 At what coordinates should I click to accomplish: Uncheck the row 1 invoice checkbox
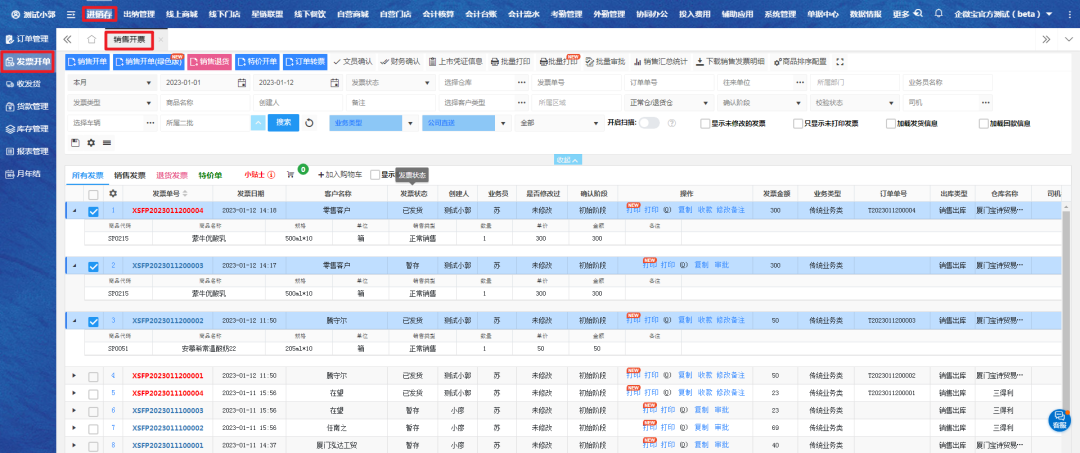click(x=93, y=211)
